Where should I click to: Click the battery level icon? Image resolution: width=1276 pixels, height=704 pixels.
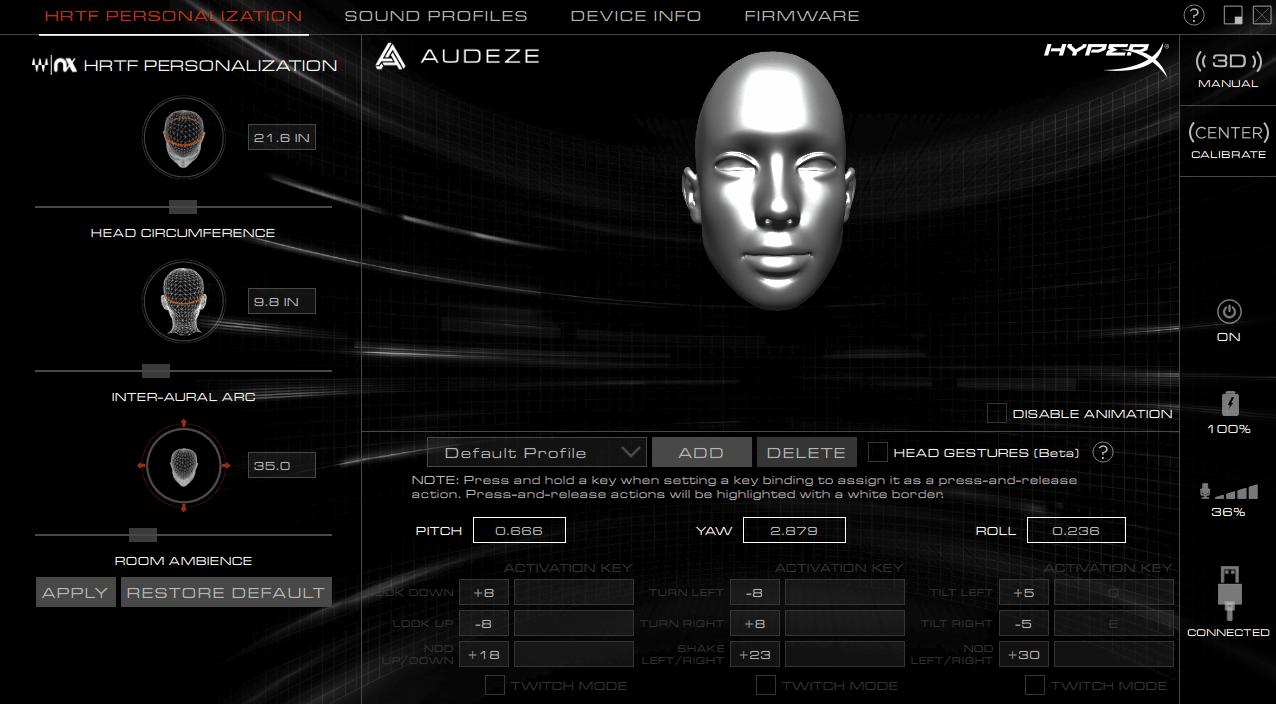pyautogui.click(x=1229, y=404)
